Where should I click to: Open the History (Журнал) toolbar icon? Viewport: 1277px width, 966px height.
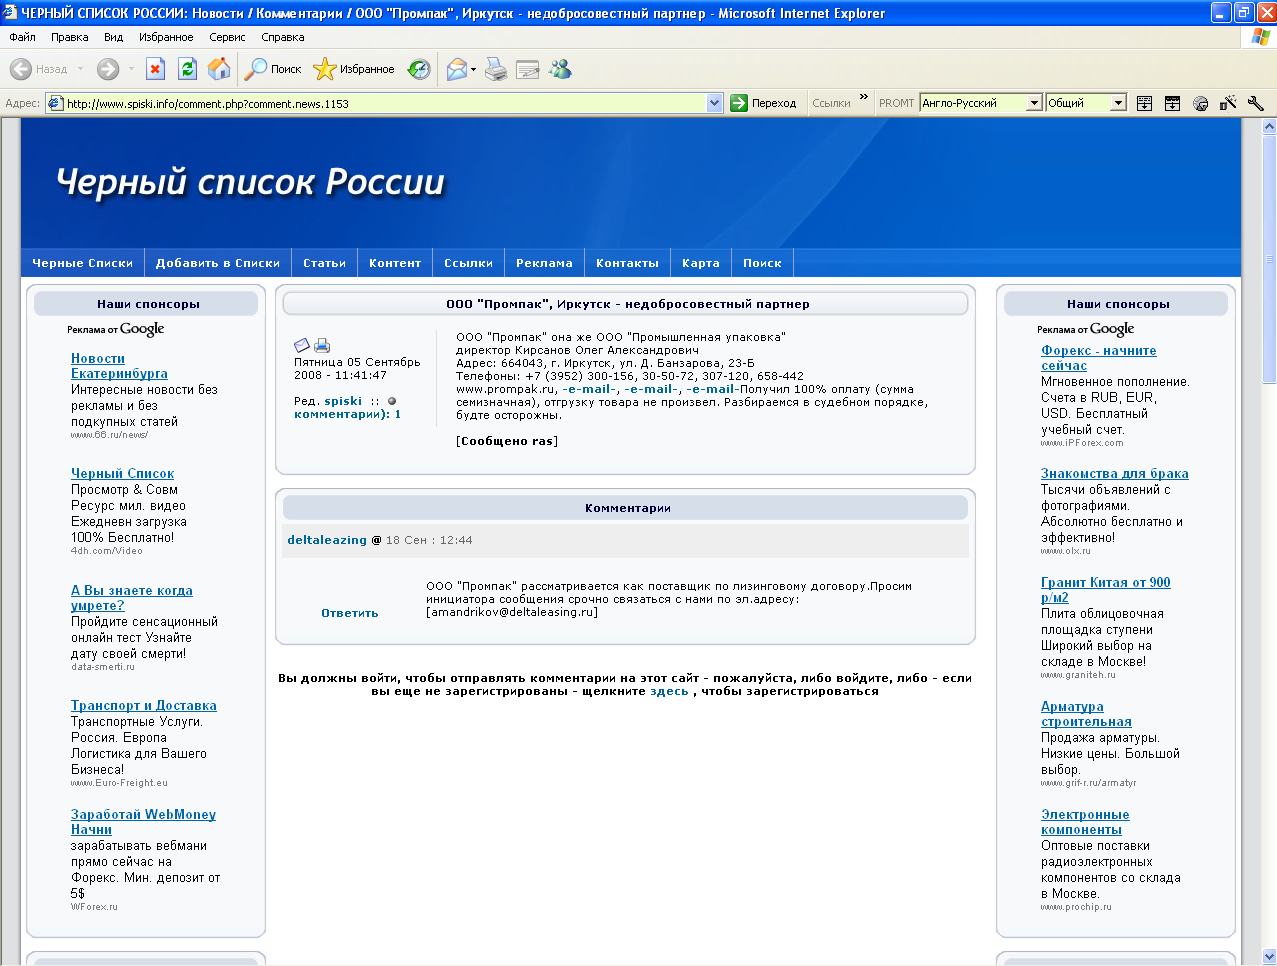pos(420,69)
